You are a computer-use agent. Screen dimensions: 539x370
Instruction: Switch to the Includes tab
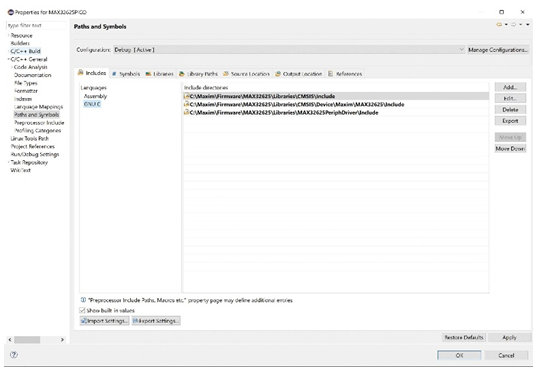coord(92,73)
